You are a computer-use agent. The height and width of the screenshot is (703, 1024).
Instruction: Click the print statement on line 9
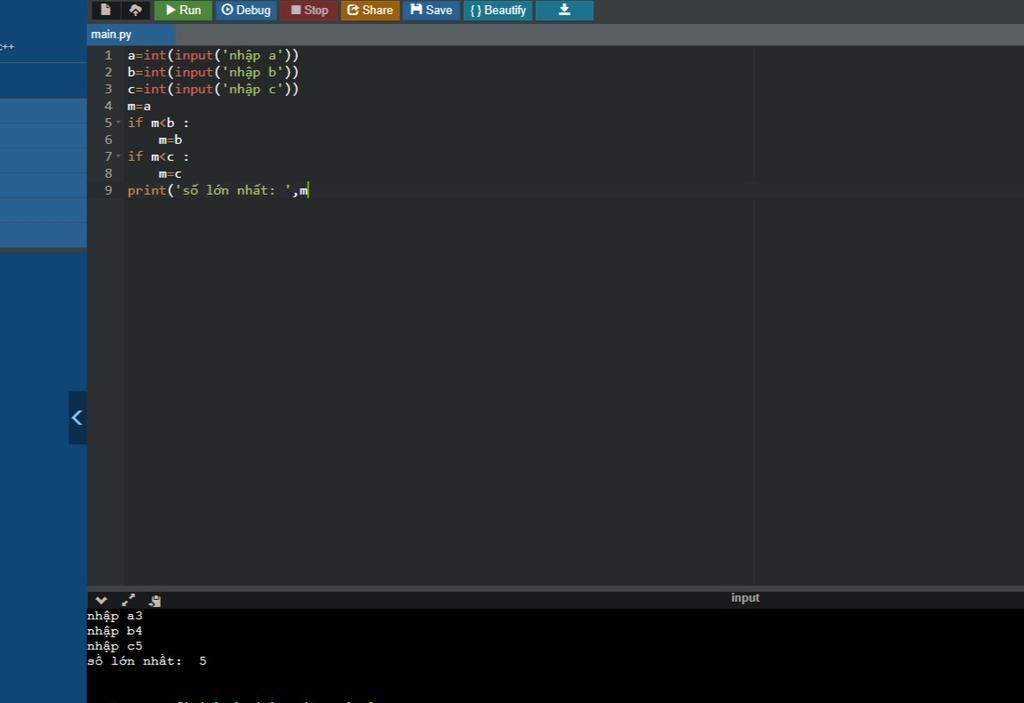coord(217,190)
